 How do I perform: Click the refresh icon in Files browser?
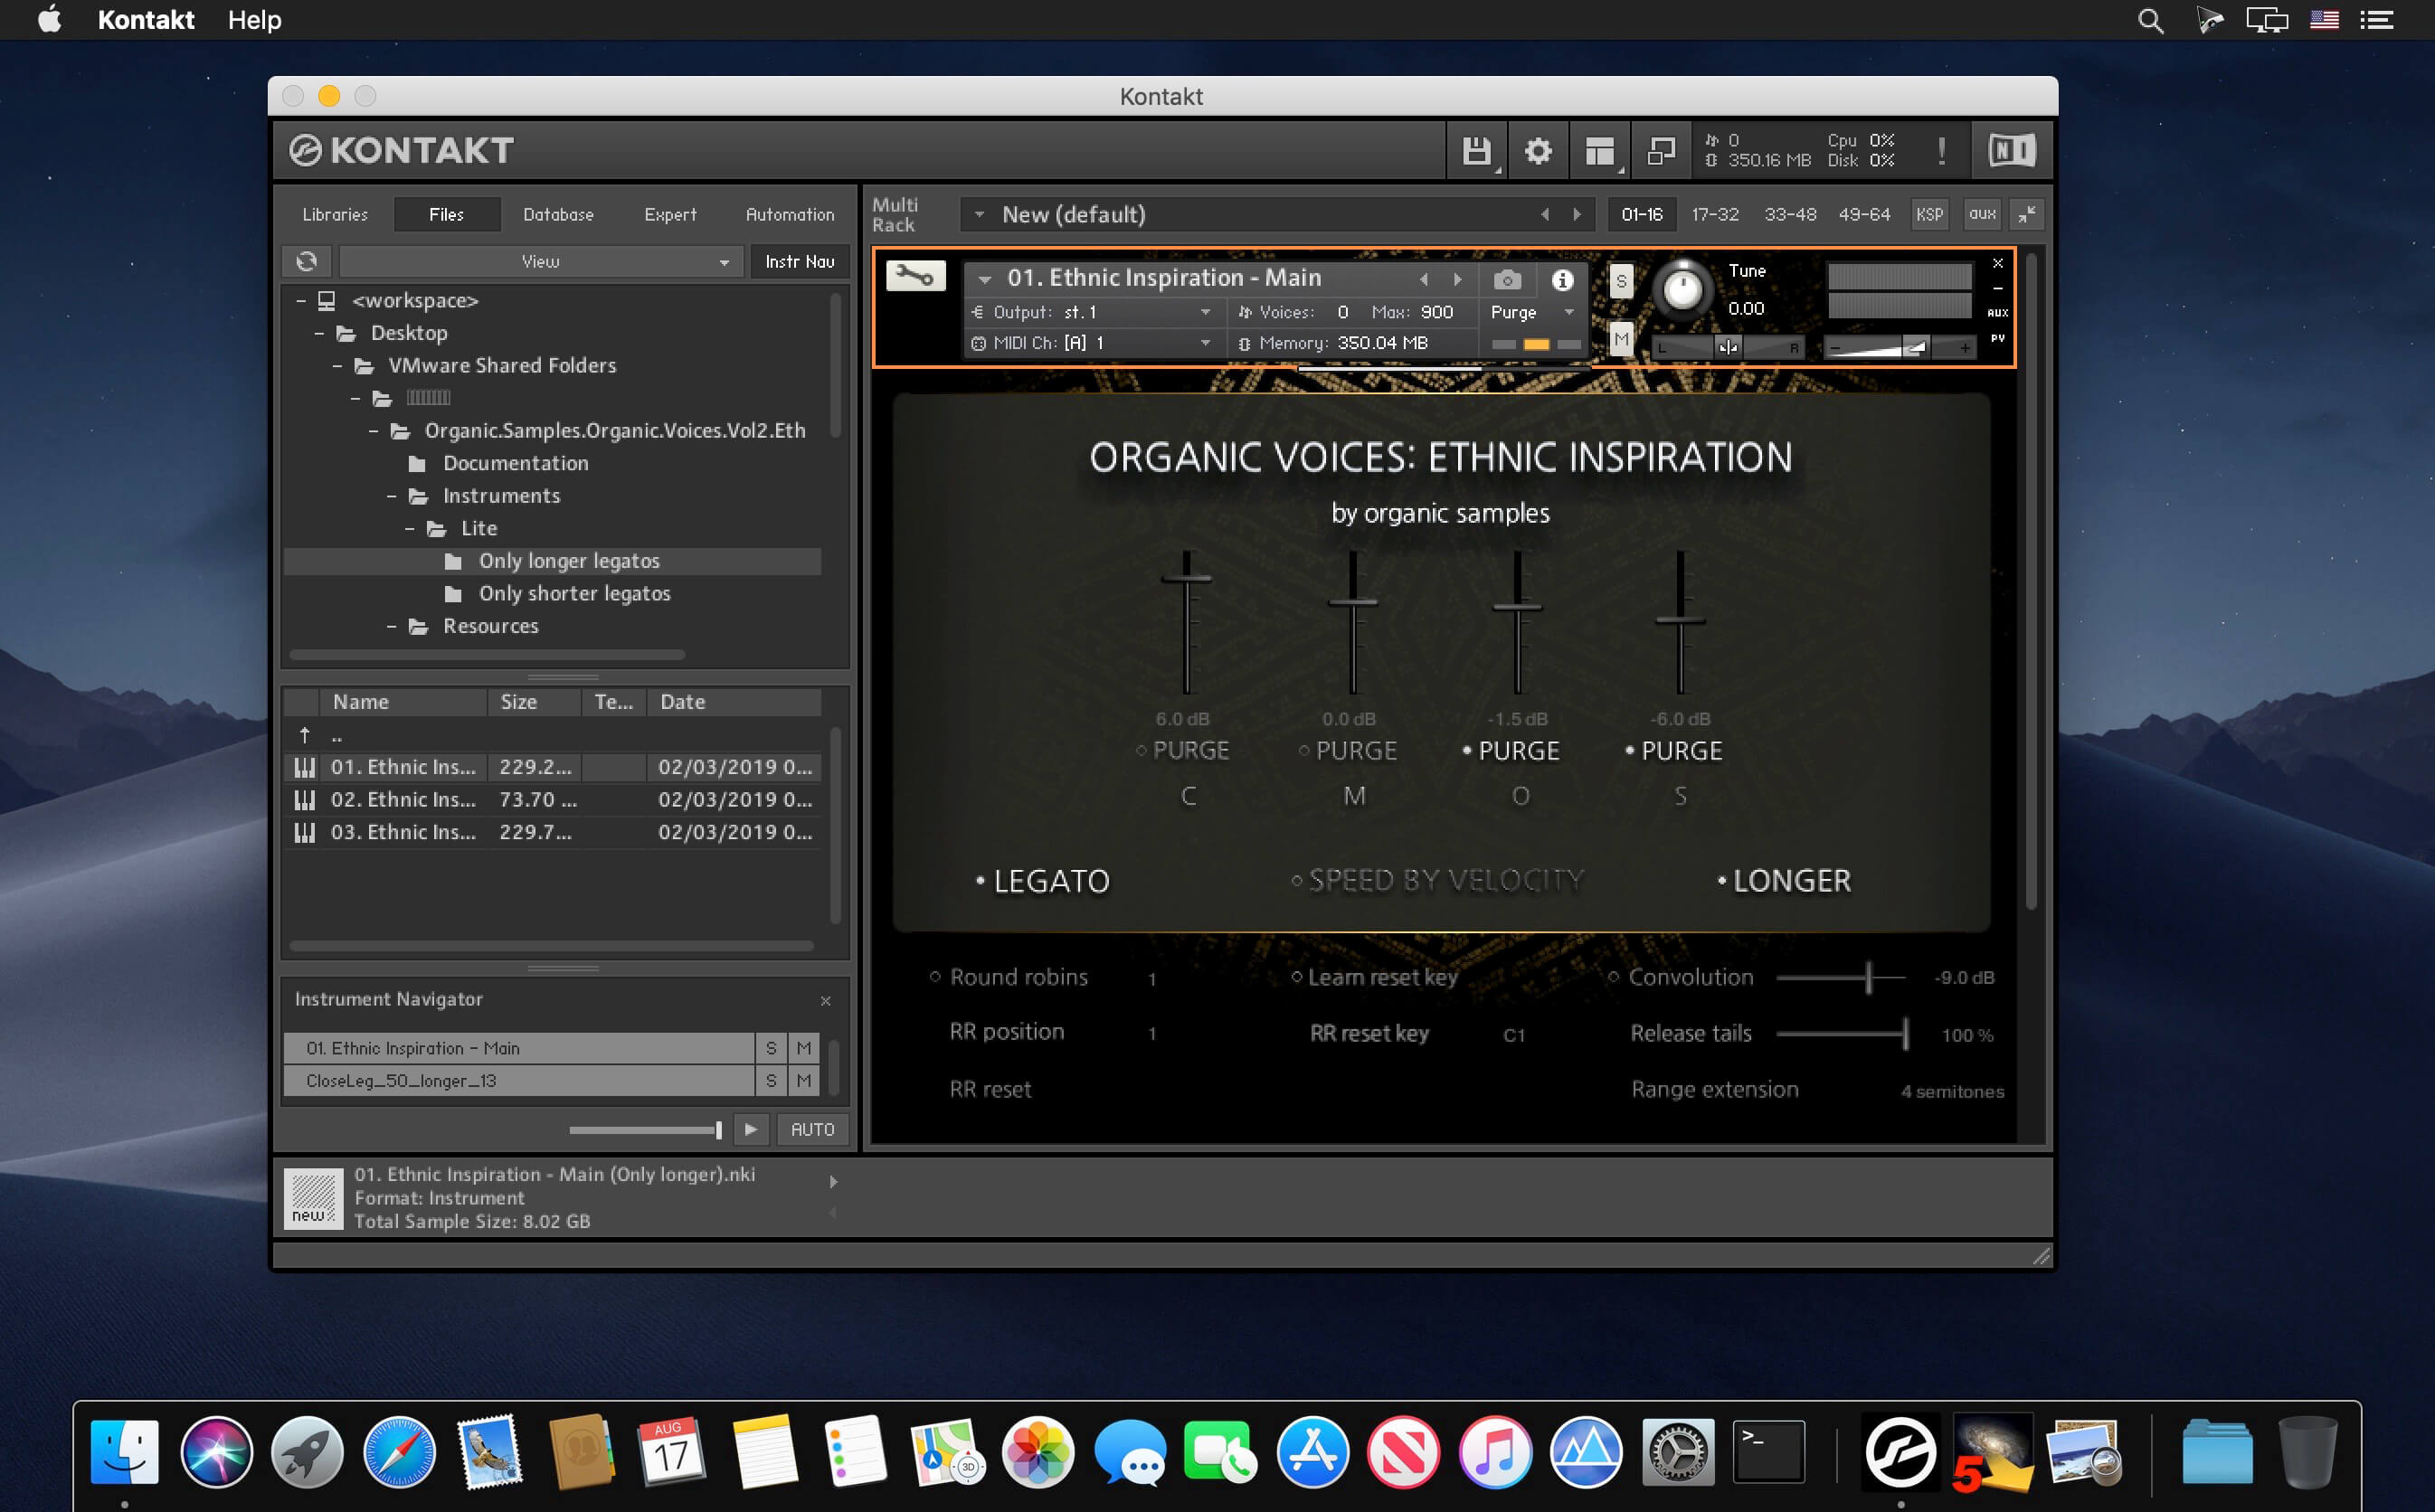click(x=307, y=261)
